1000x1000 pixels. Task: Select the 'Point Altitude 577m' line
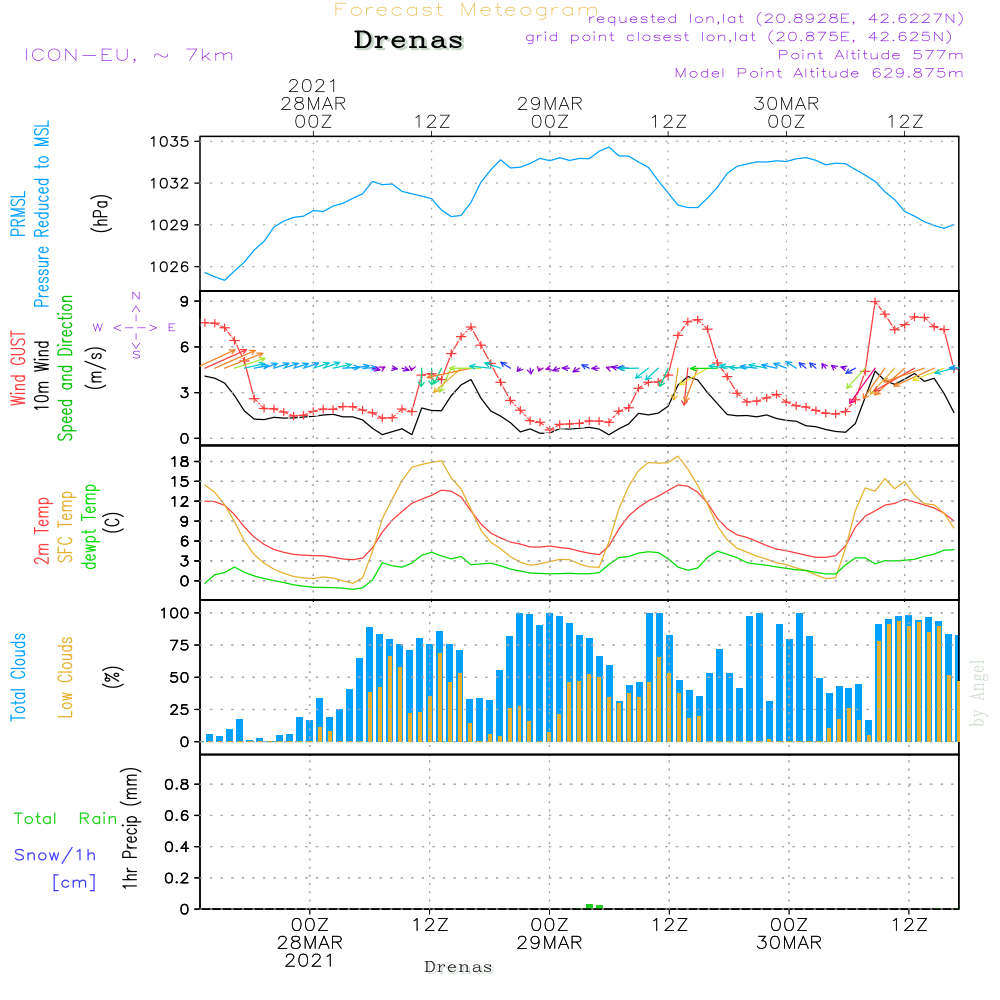point(870,55)
